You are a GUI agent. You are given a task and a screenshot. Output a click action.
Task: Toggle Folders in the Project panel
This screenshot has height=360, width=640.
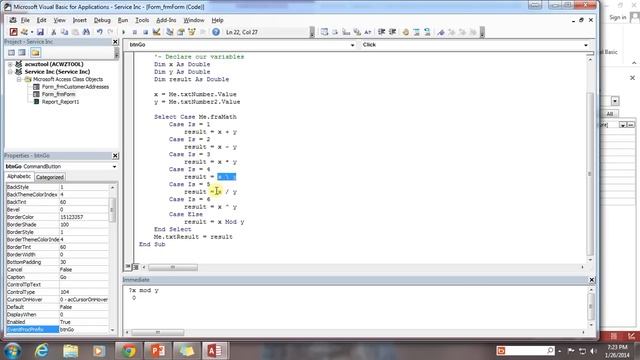tap(35, 52)
